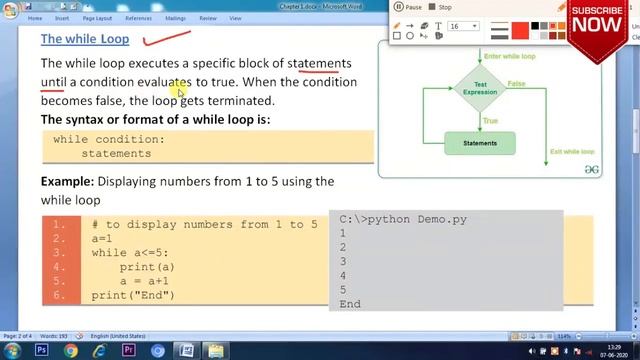Open the View ribbon tab

click(235, 18)
